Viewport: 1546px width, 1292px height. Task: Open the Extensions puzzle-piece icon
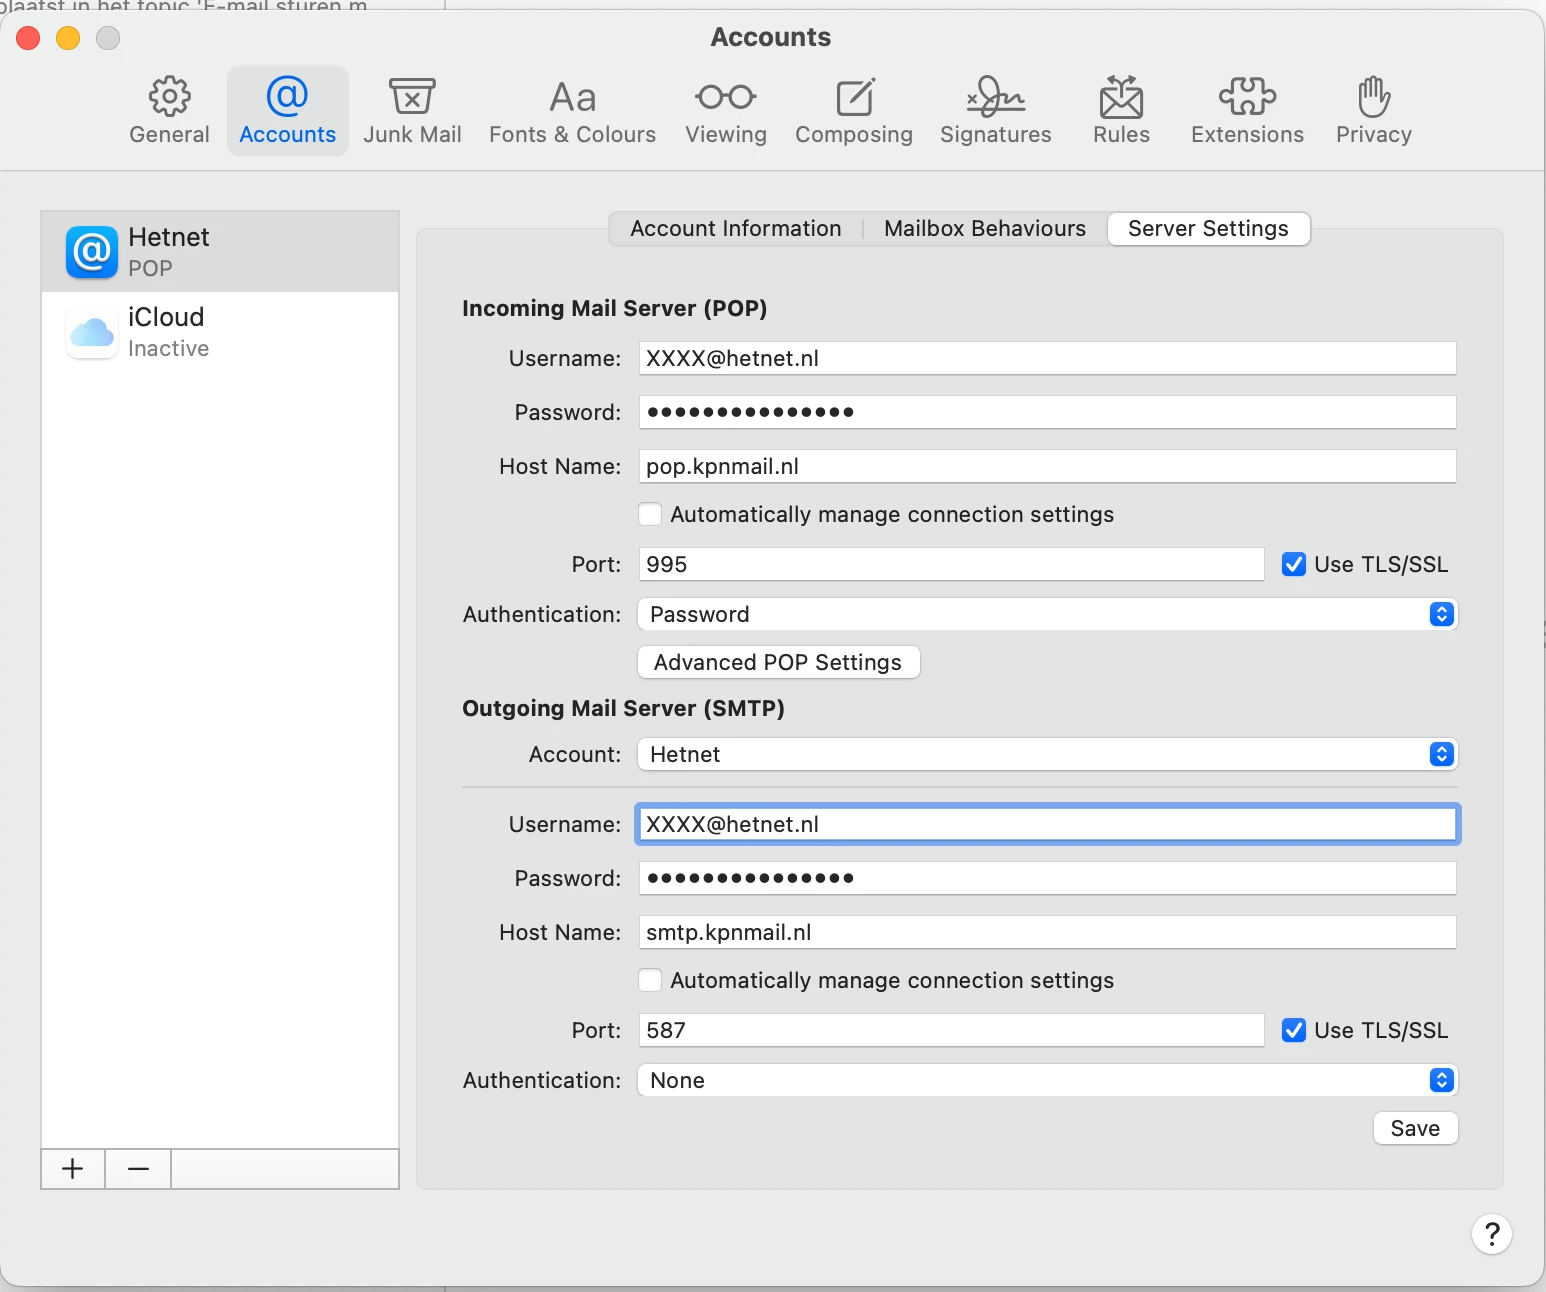[1247, 97]
